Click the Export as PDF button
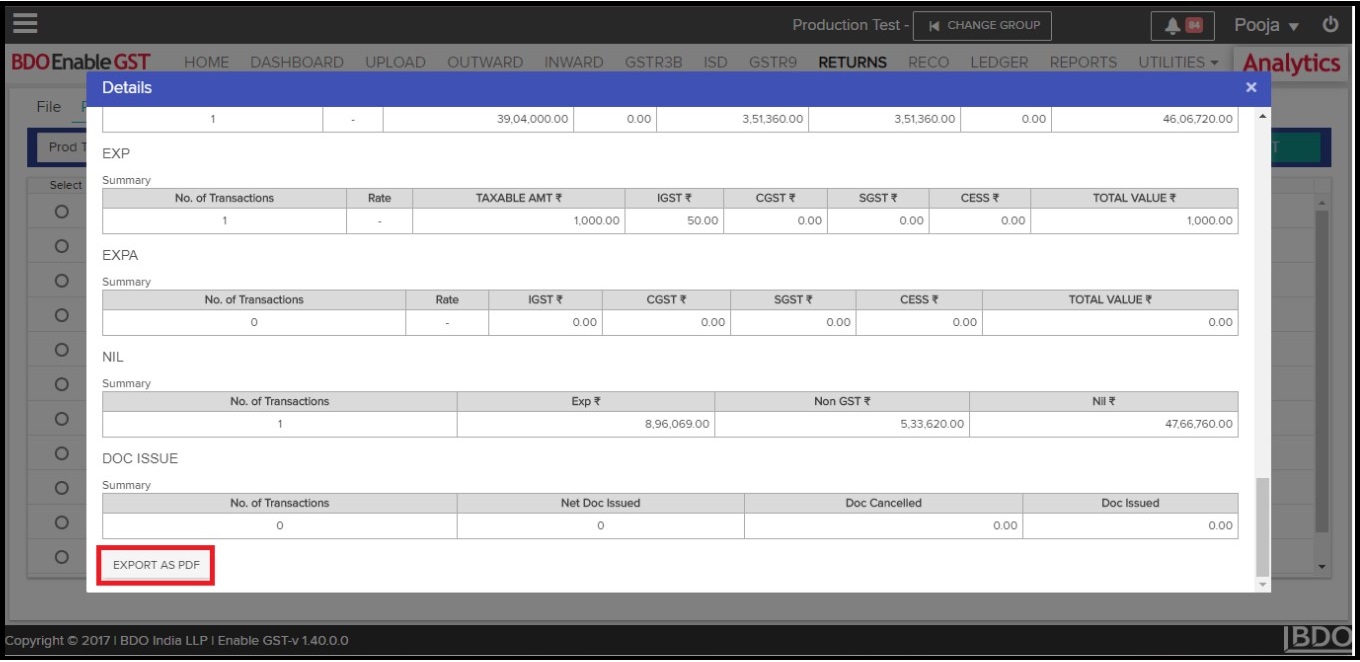This screenshot has width=1360, height=662. tap(156, 566)
